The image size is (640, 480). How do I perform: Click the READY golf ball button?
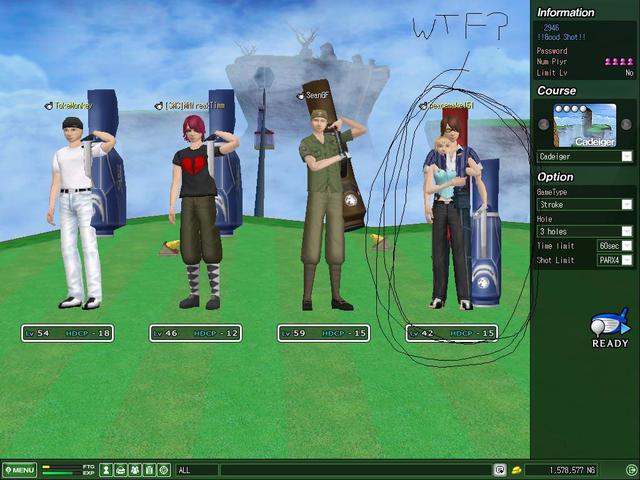click(609, 328)
